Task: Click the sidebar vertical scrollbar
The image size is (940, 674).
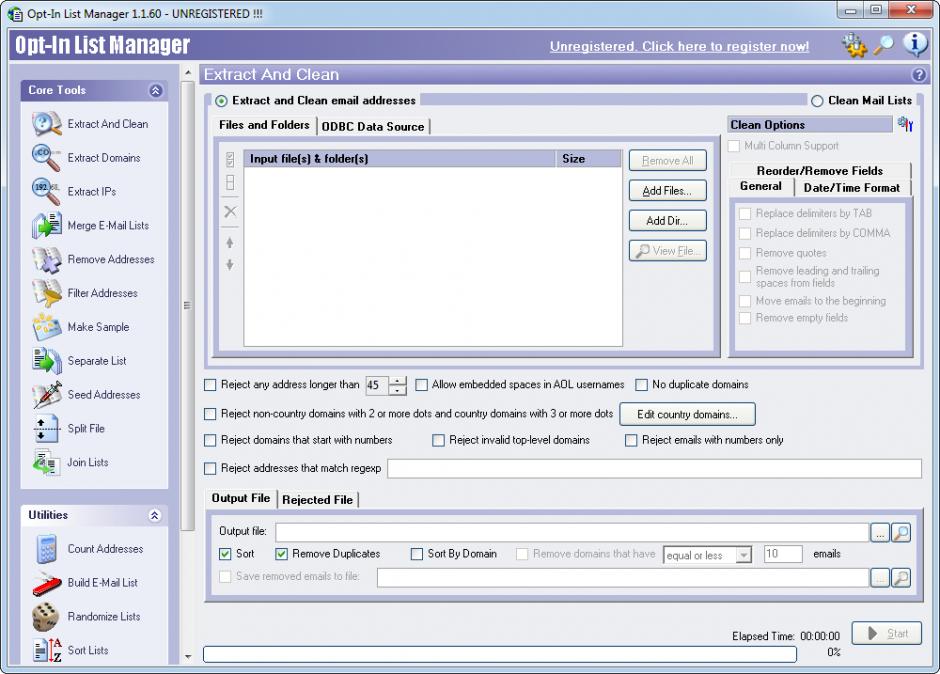Action: 187,300
